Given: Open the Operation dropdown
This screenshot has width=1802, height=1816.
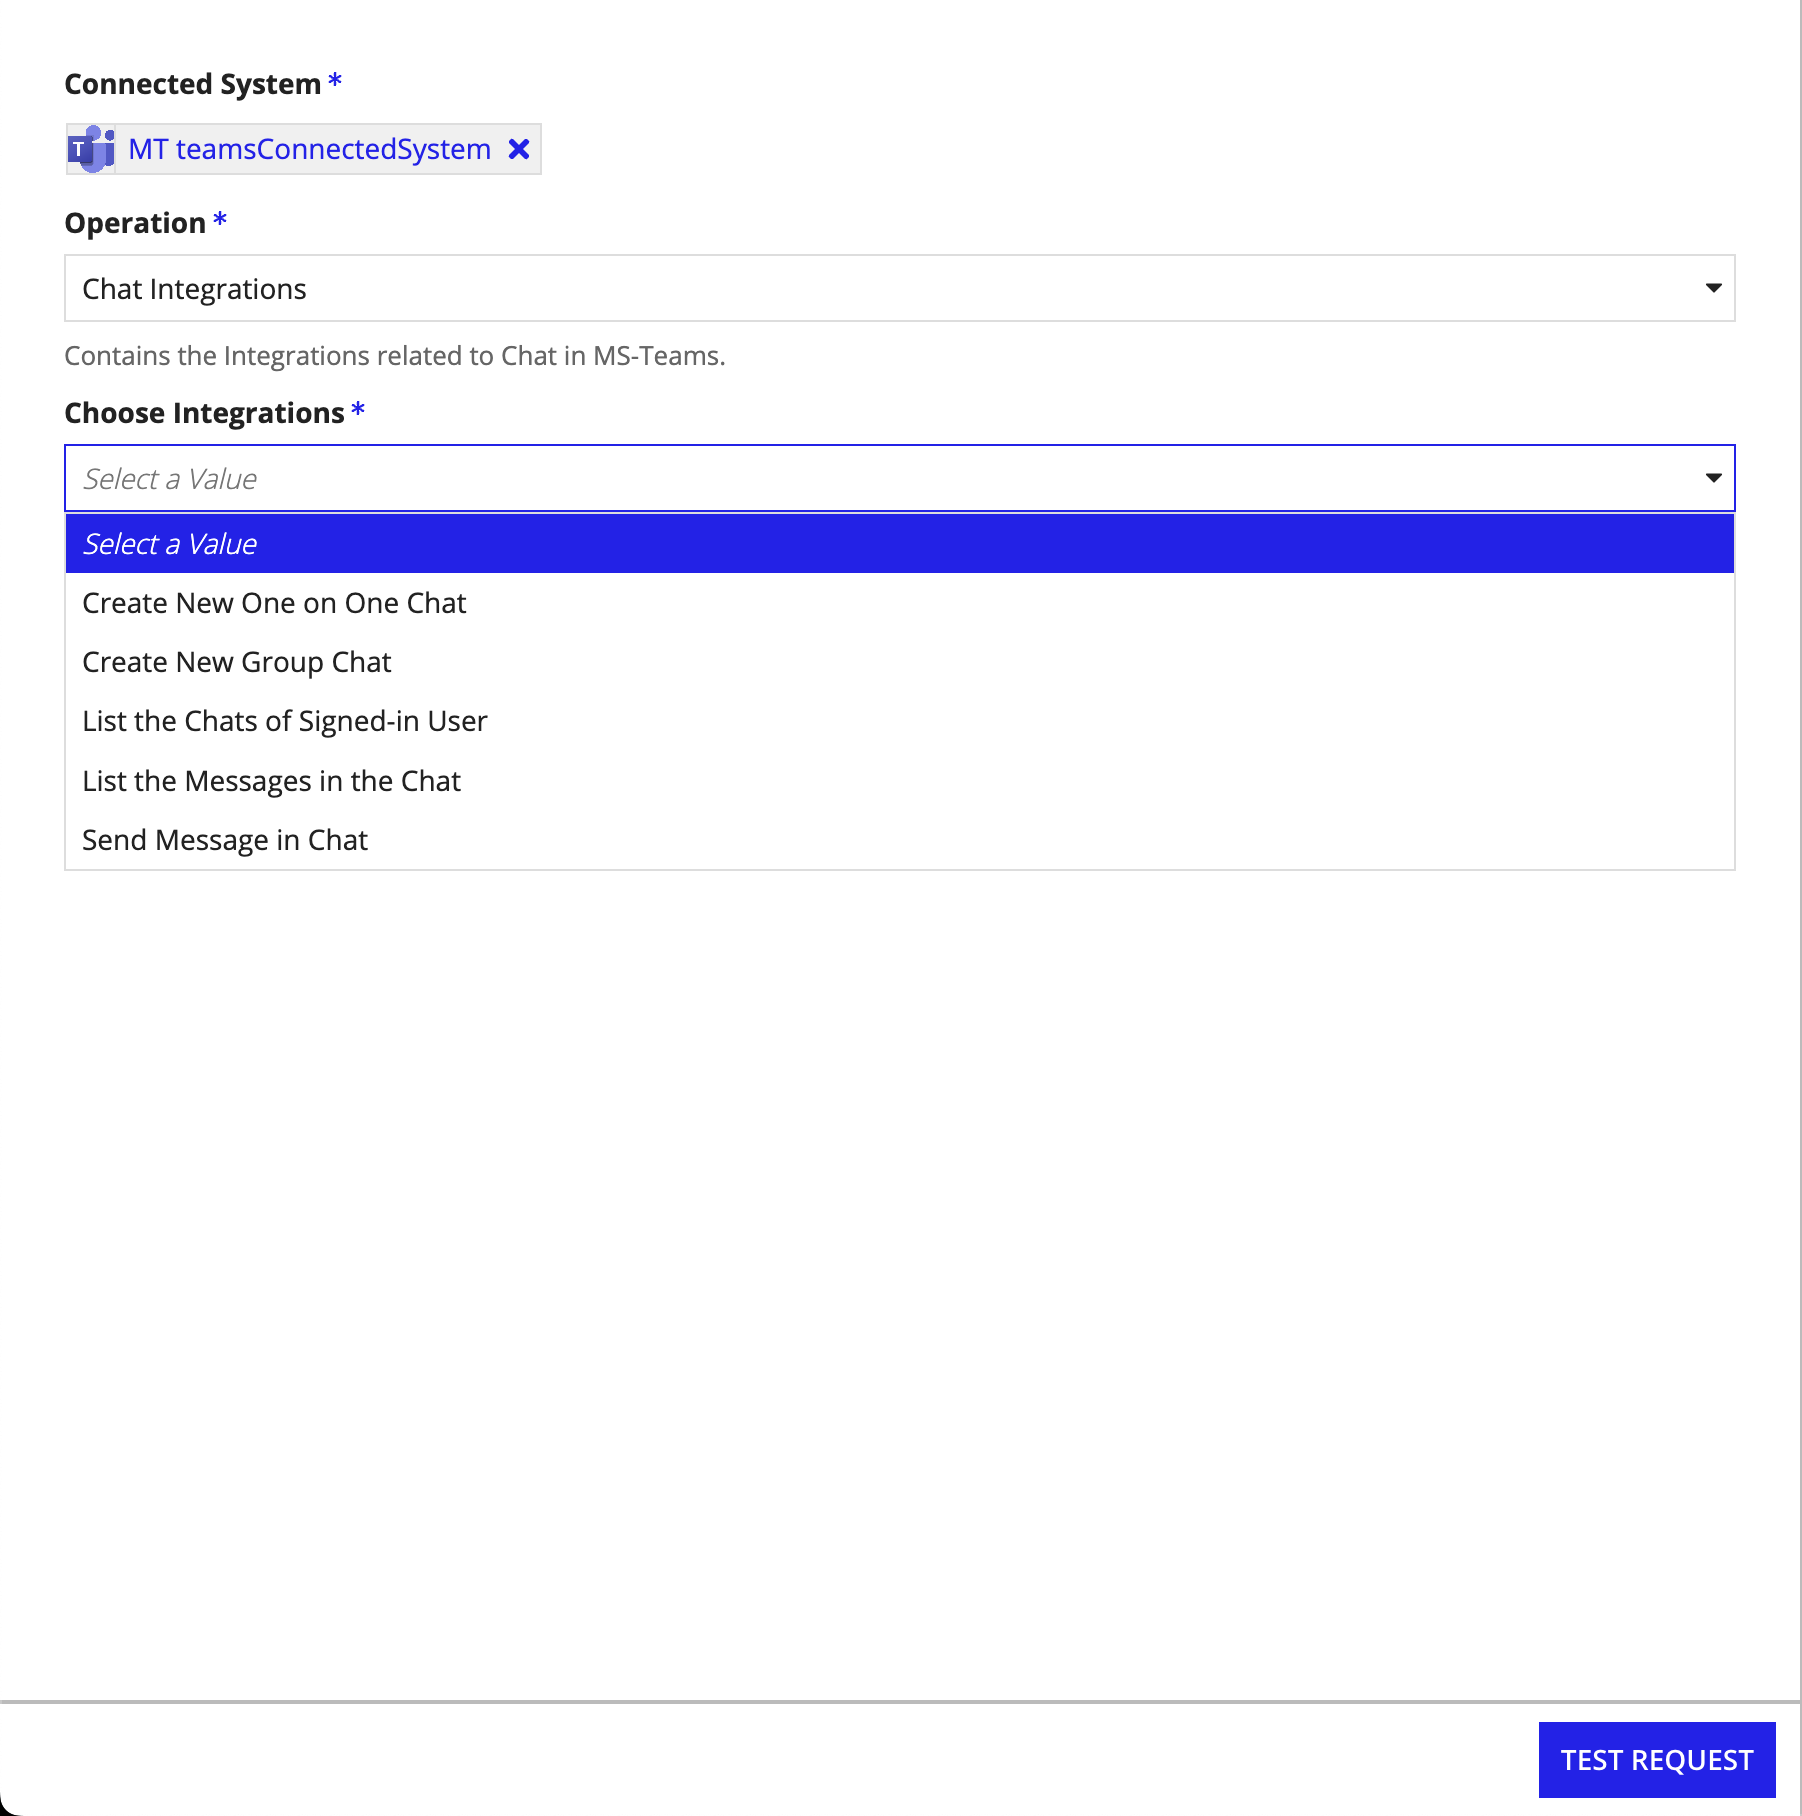Looking at the screenshot, I should 898,288.
